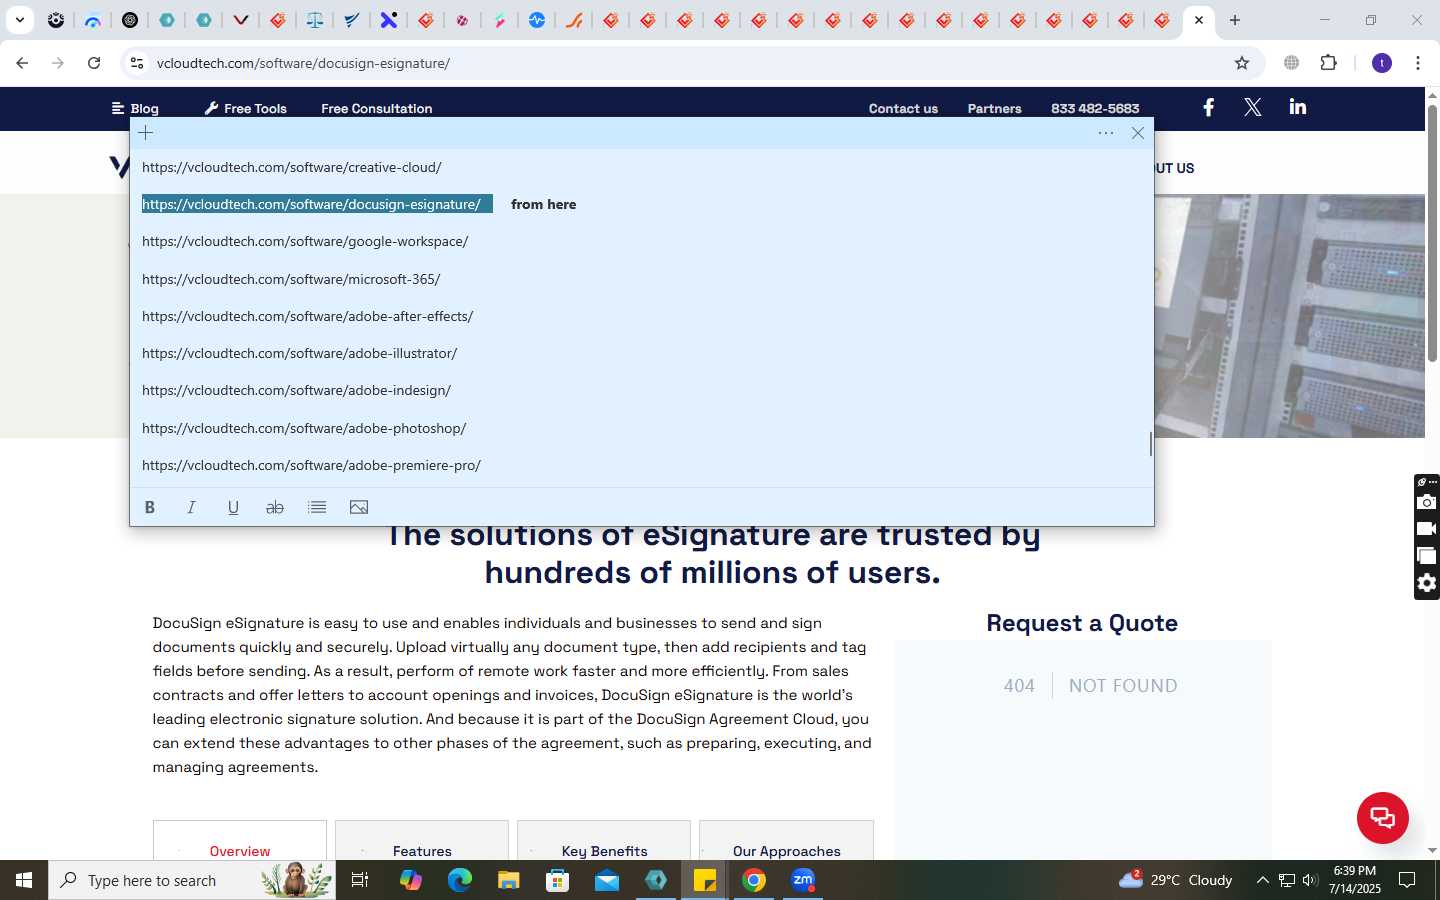Create a new sticky note with plus icon
Image resolution: width=1440 pixels, height=900 pixels.
pos(146,132)
